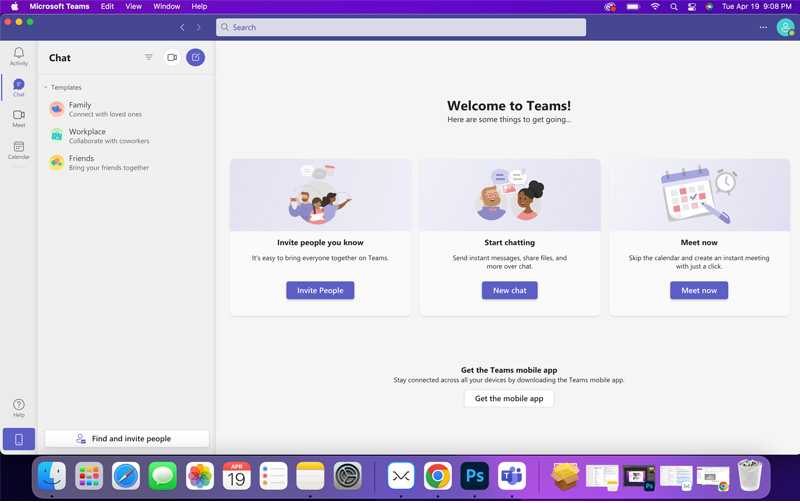Click the Invite people you know illustration

(x=320, y=195)
